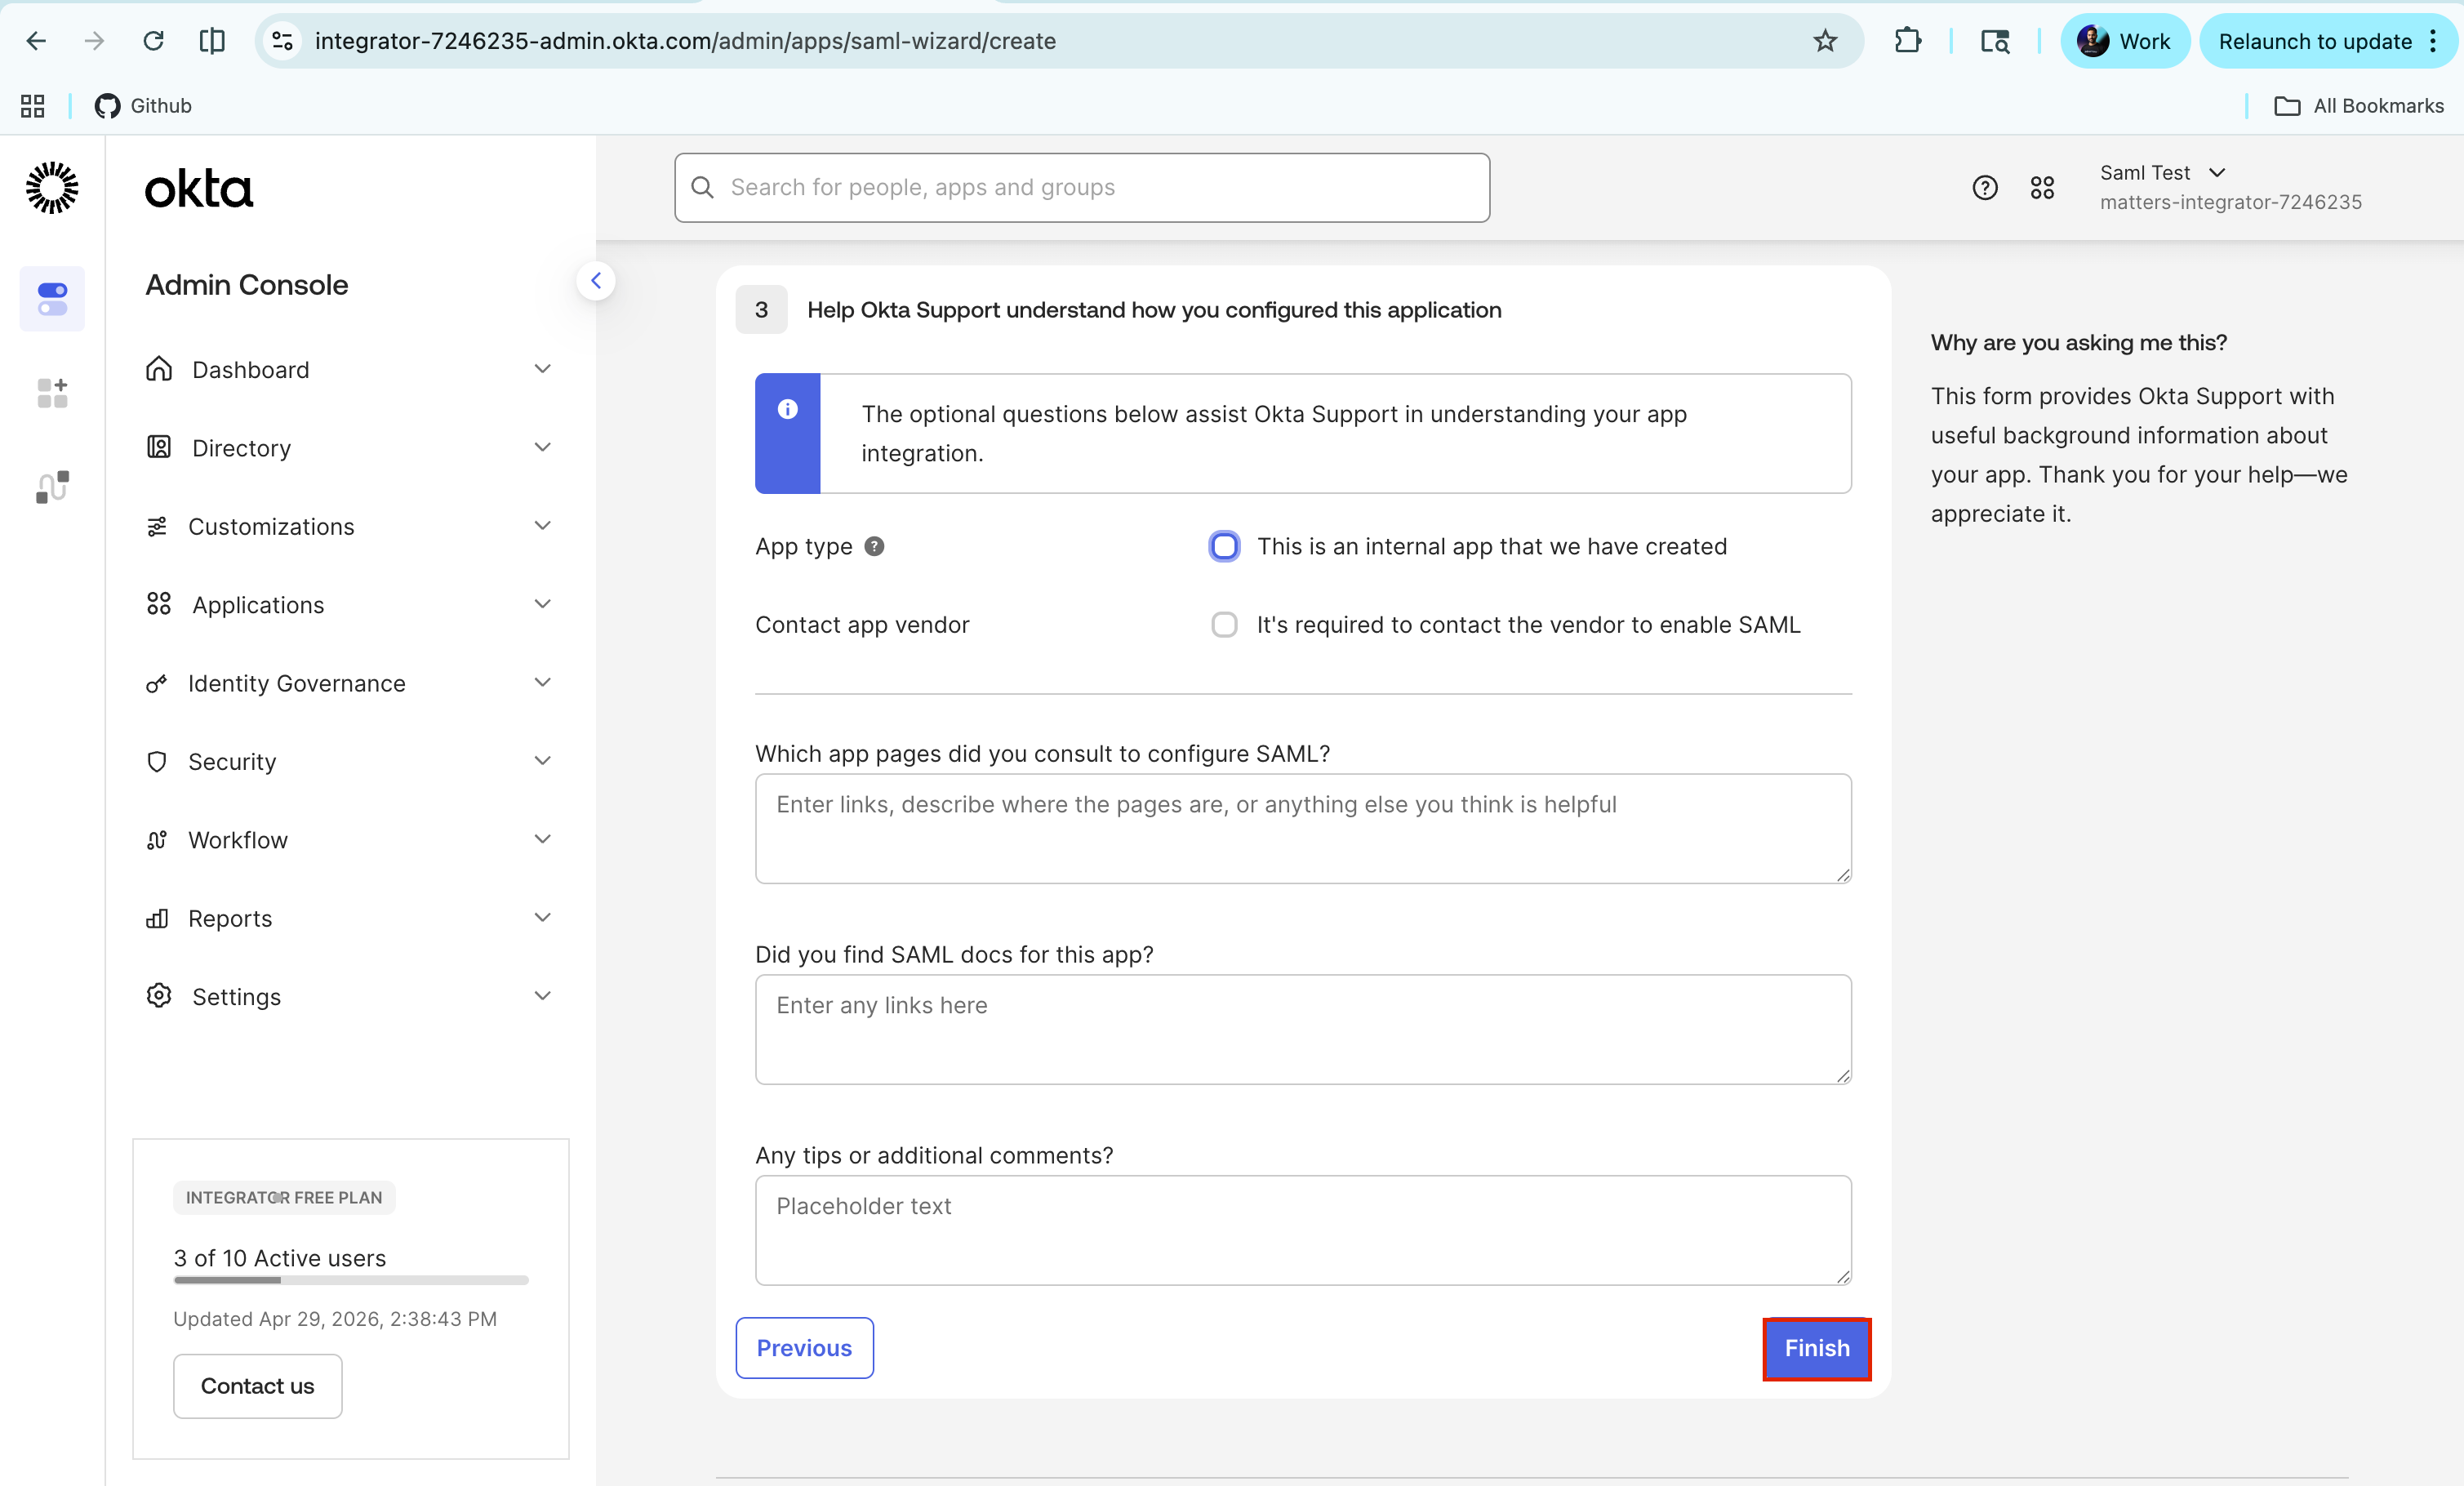Screen dimensions: 2464x1486
Task: Click the okta wordmark logo
Action: point(199,189)
